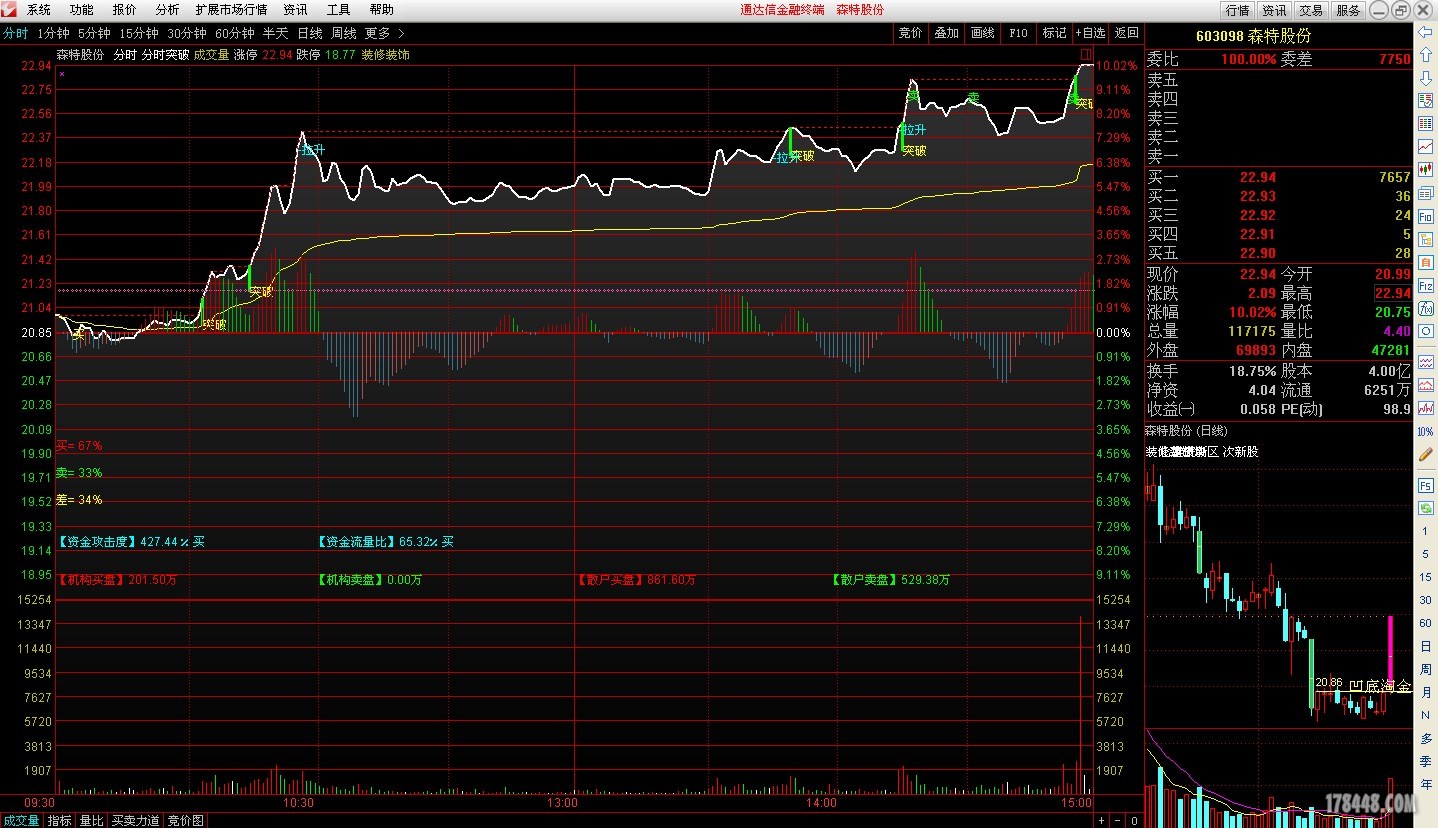Switch to the 日线 chart period
1438x828 pixels.
pyautogui.click(x=310, y=33)
